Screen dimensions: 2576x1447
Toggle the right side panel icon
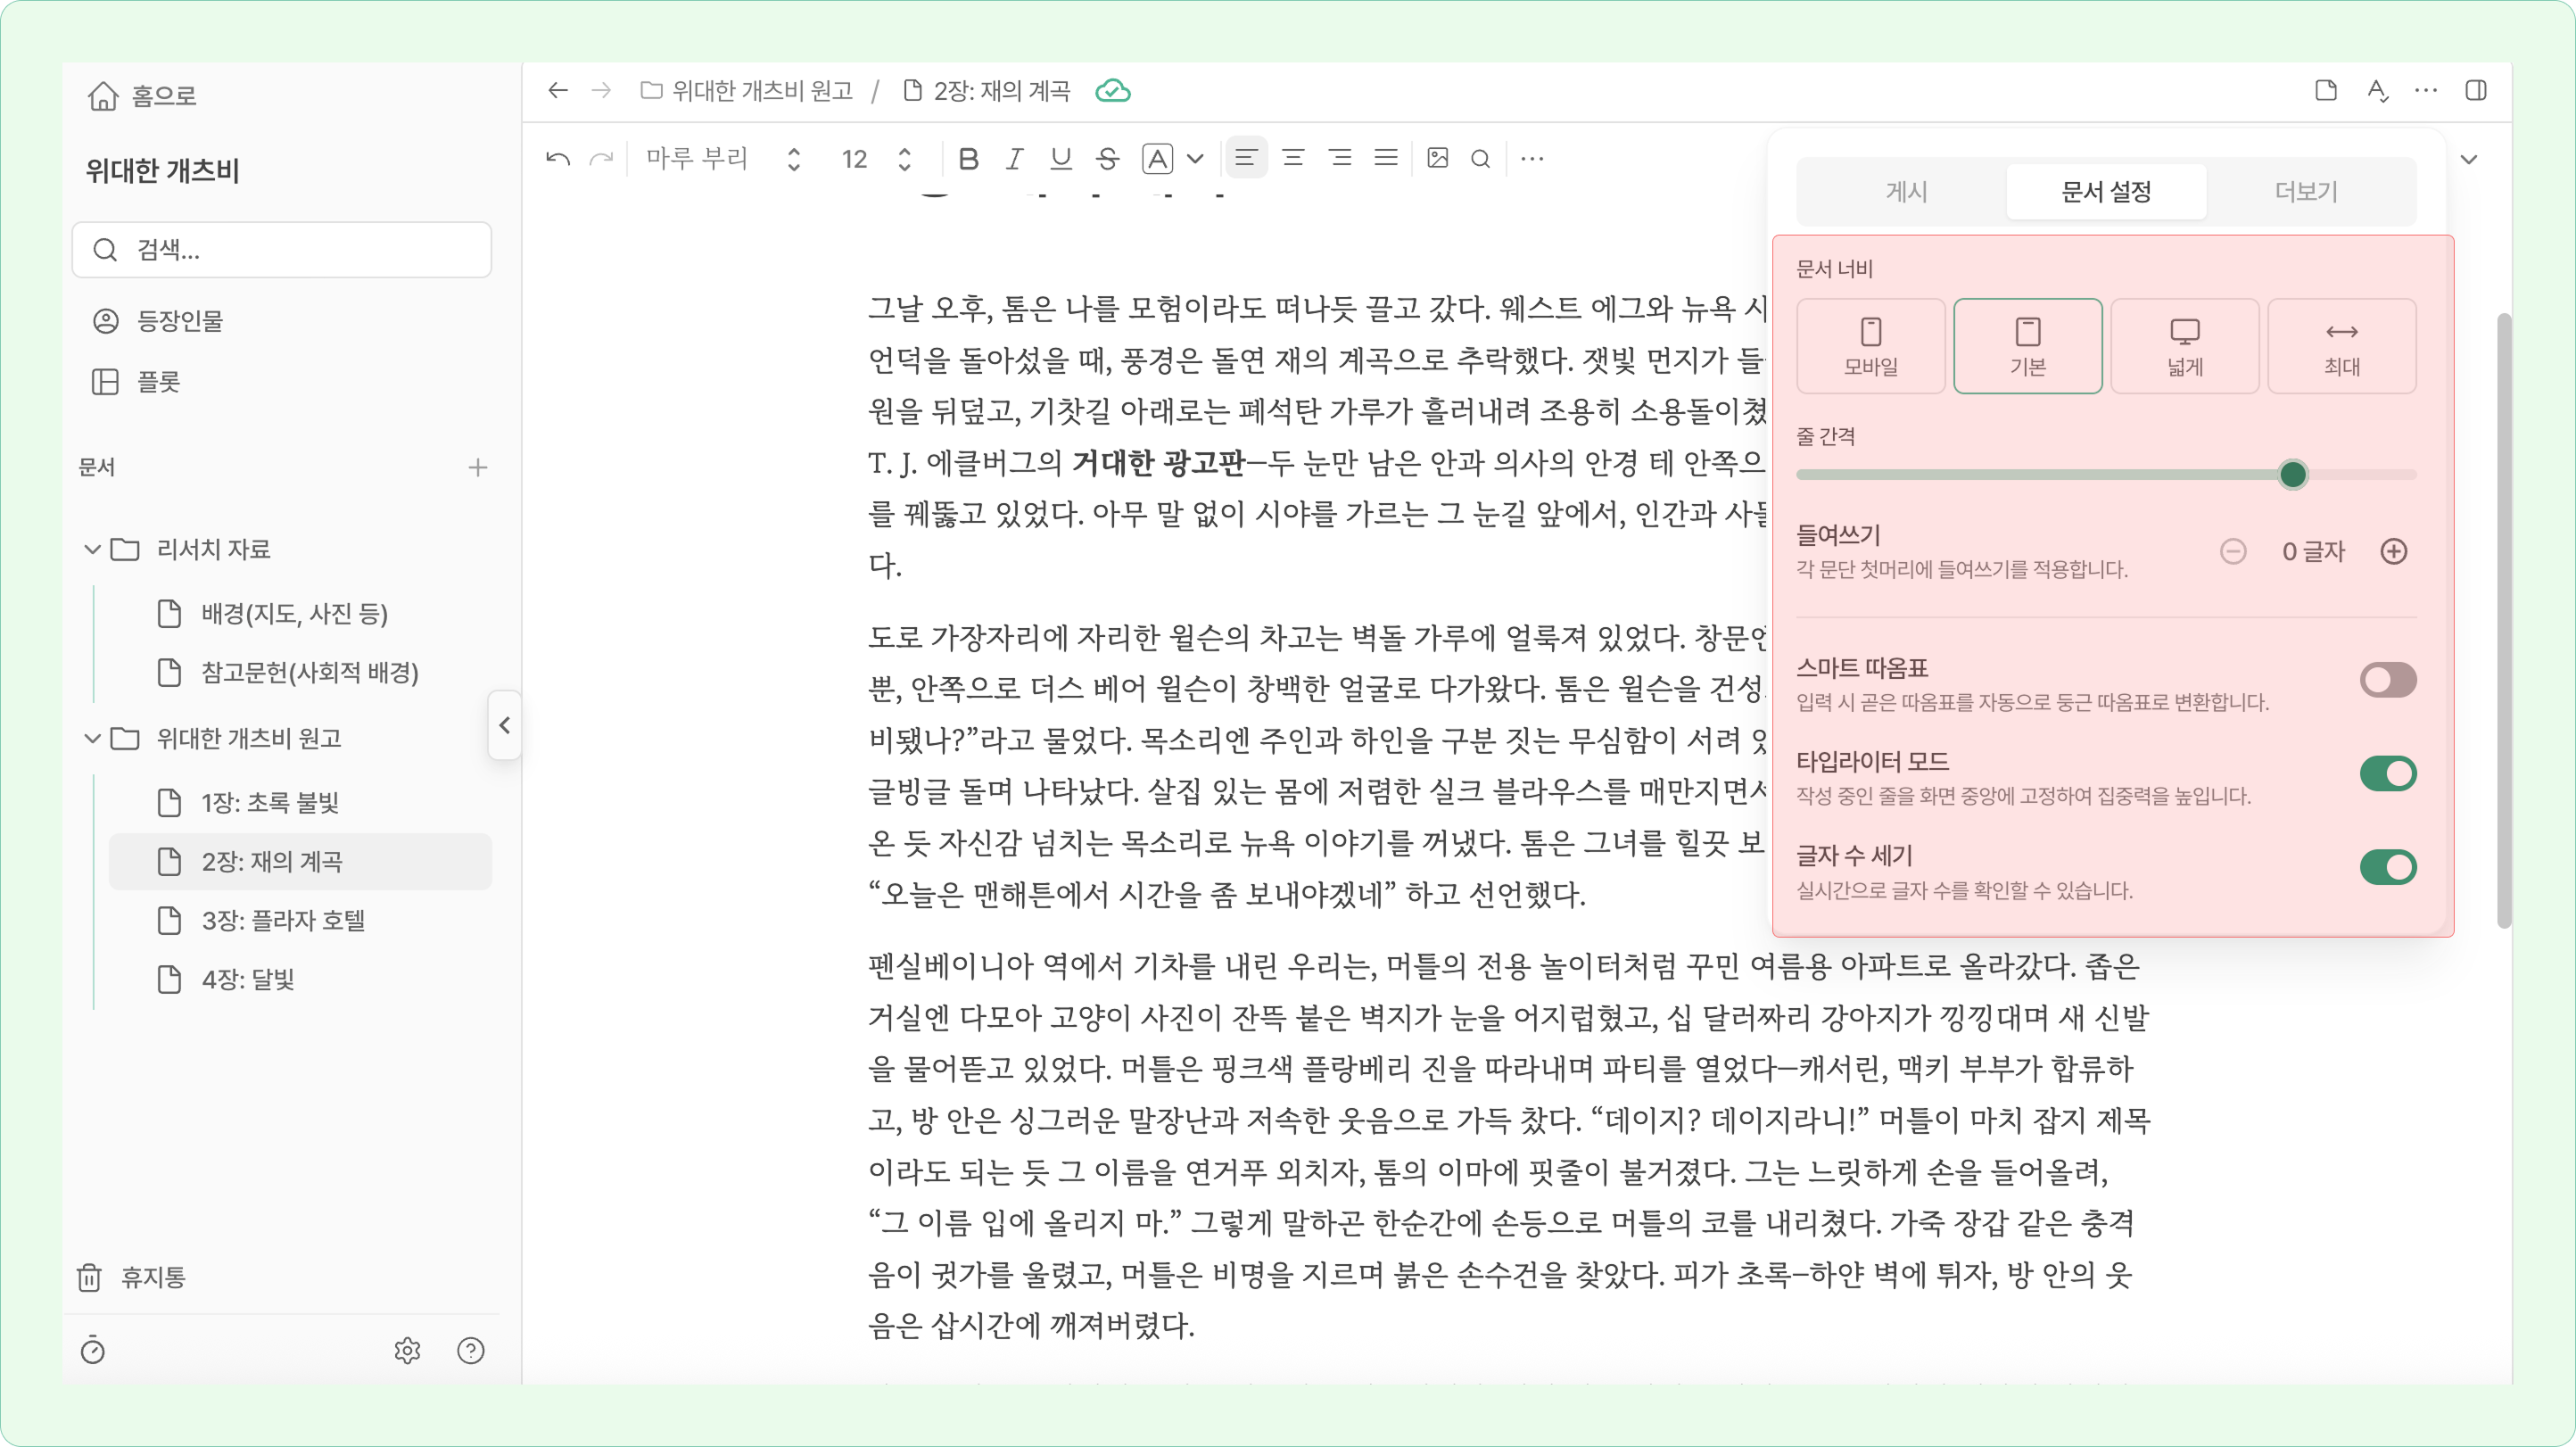tap(2476, 91)
